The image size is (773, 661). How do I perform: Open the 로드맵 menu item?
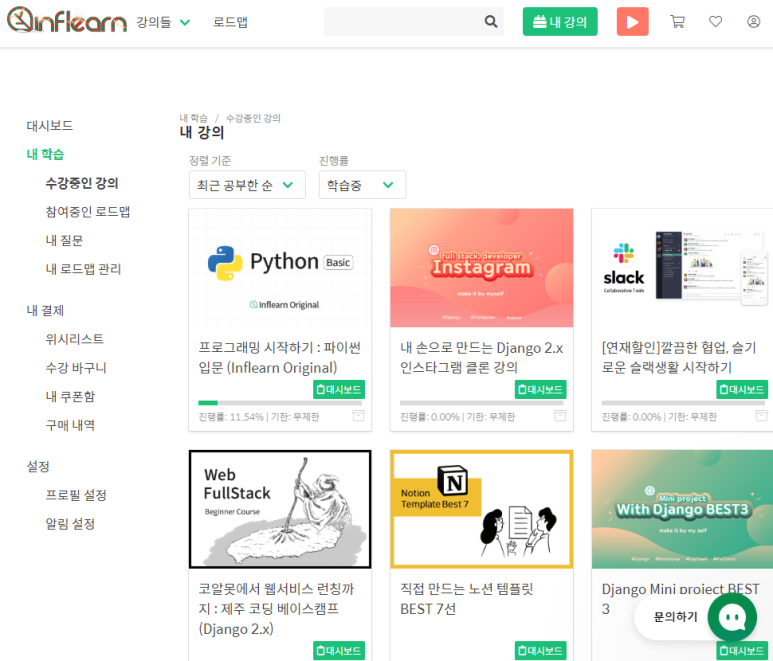(x=230, y=22)
